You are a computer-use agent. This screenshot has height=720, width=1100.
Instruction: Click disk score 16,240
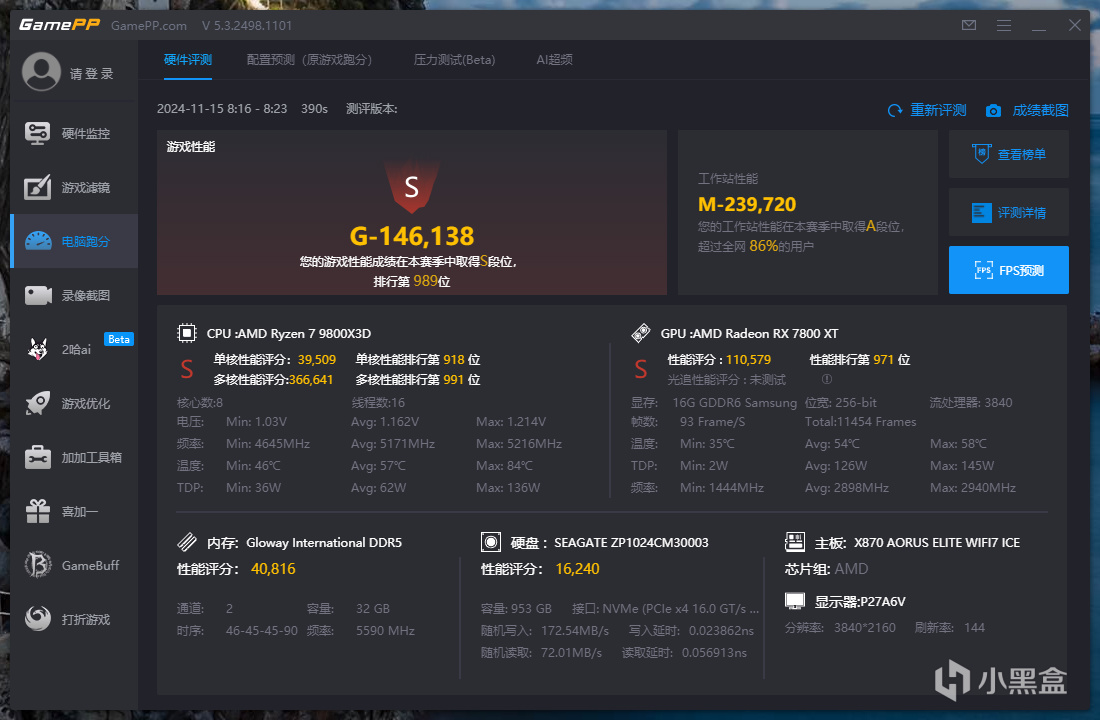(x=577, y=568)
